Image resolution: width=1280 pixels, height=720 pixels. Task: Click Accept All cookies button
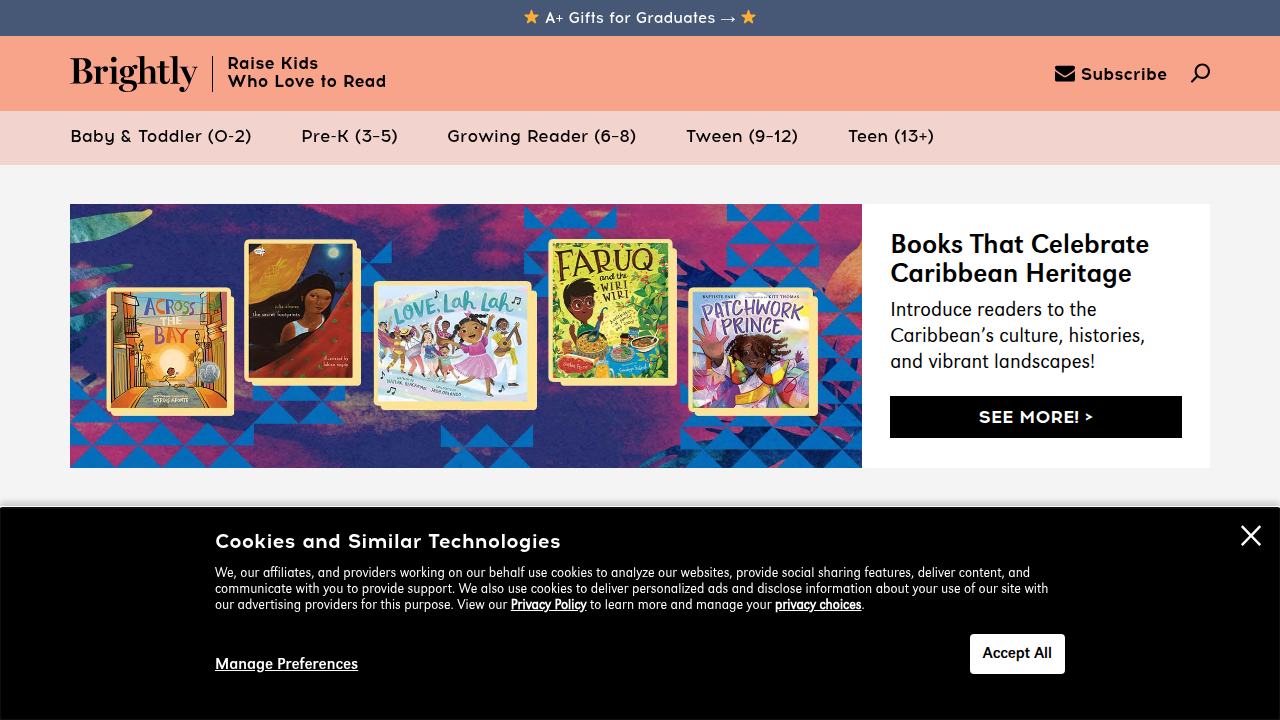1017,654
